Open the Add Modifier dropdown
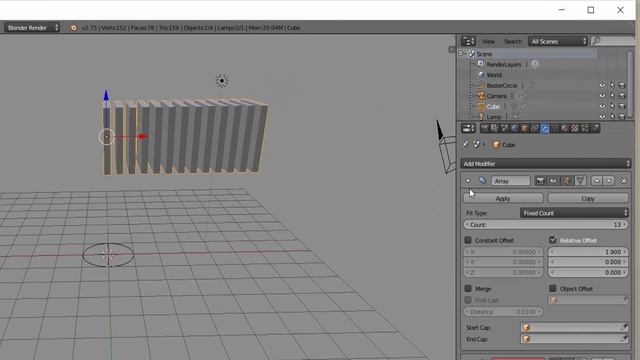The width and height of the screenshot is (640, 360). [546, 164]
